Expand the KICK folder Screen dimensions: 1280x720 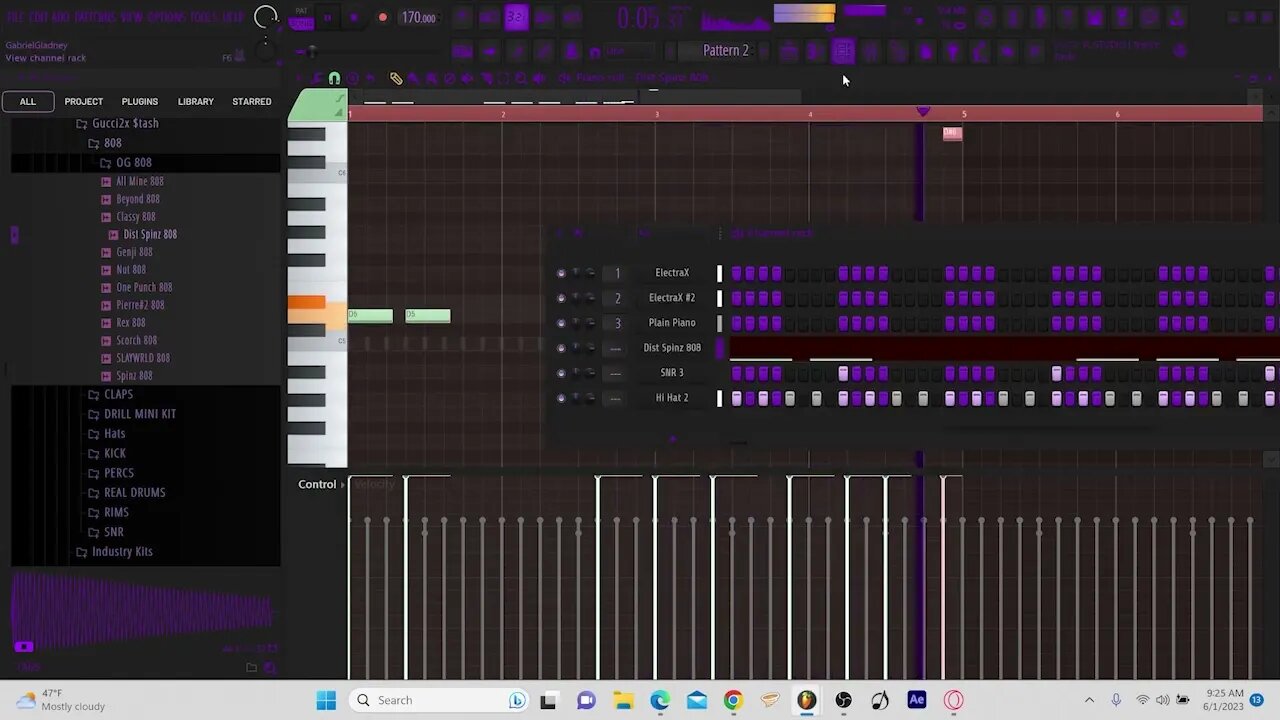(107, 453)
